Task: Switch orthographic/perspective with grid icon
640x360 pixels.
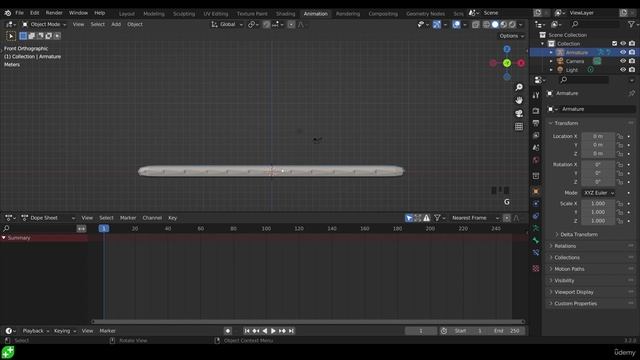Action: [x=519, y=127]
